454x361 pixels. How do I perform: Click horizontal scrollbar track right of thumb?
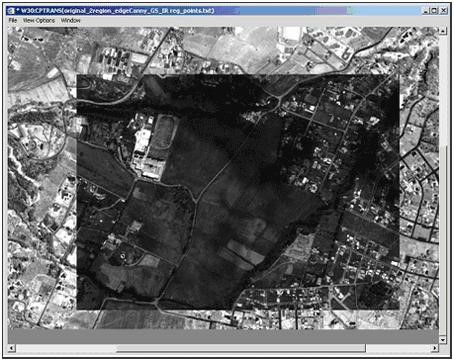pos(398,348)
